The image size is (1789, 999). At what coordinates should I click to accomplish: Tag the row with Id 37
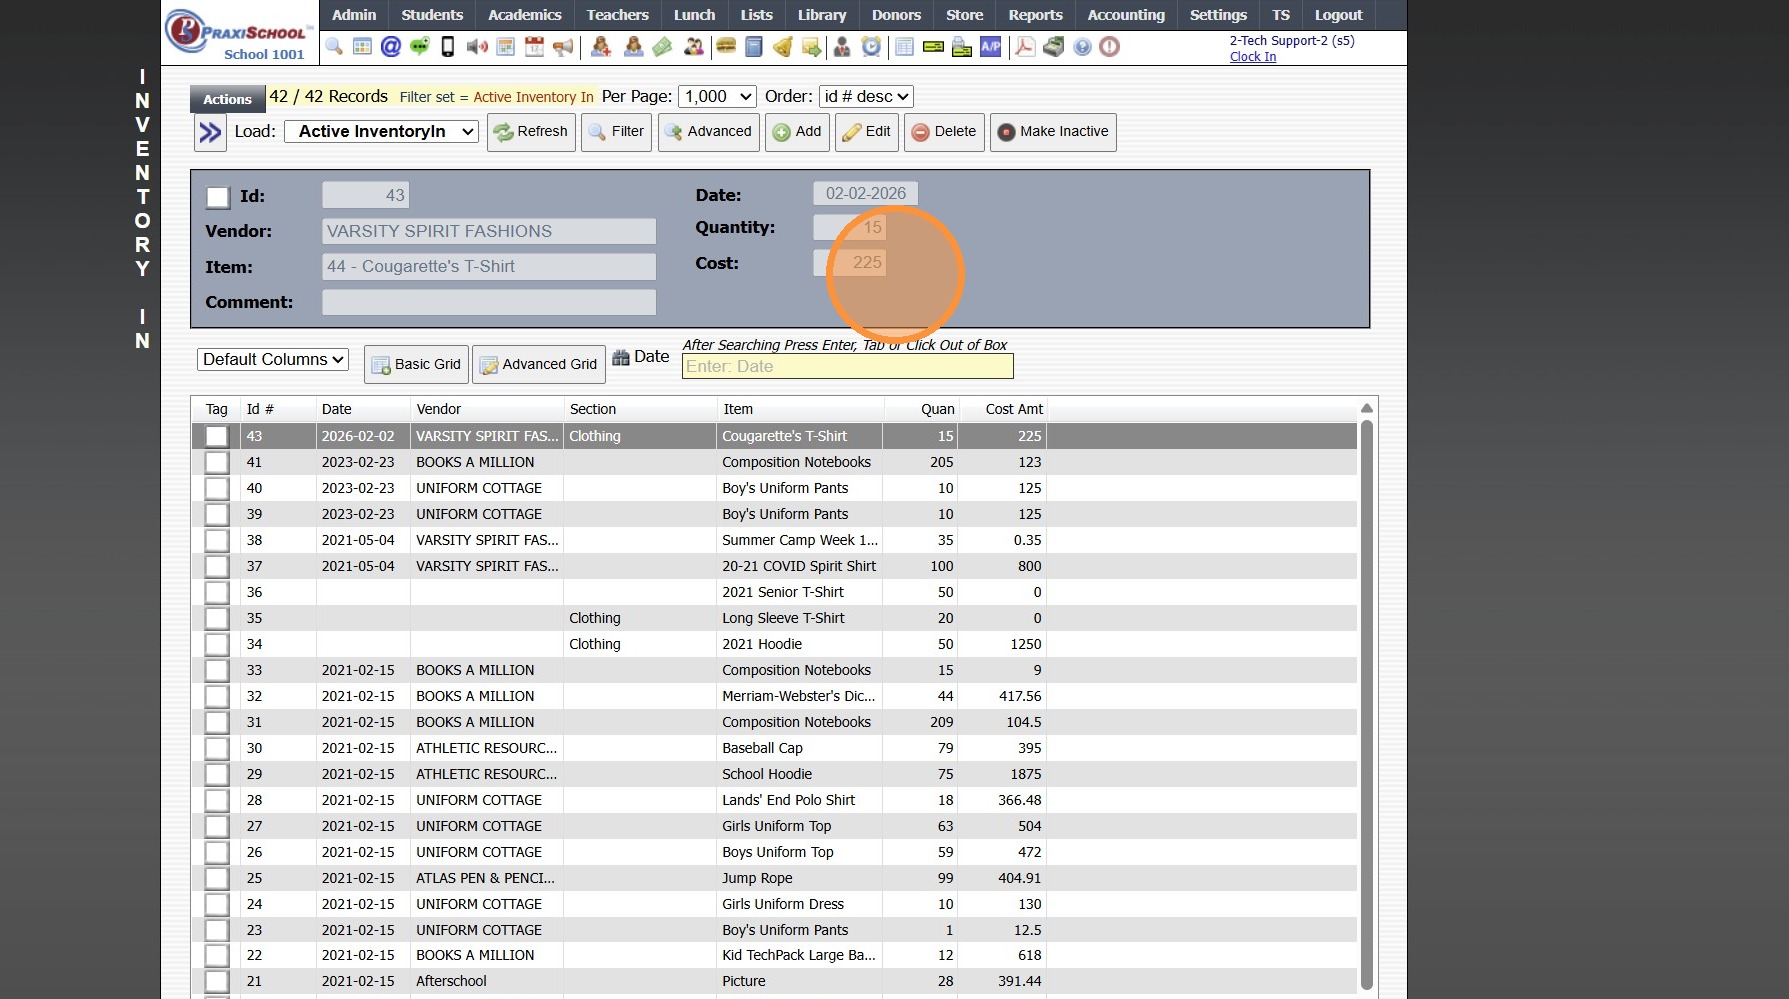[x=217, y=567]
